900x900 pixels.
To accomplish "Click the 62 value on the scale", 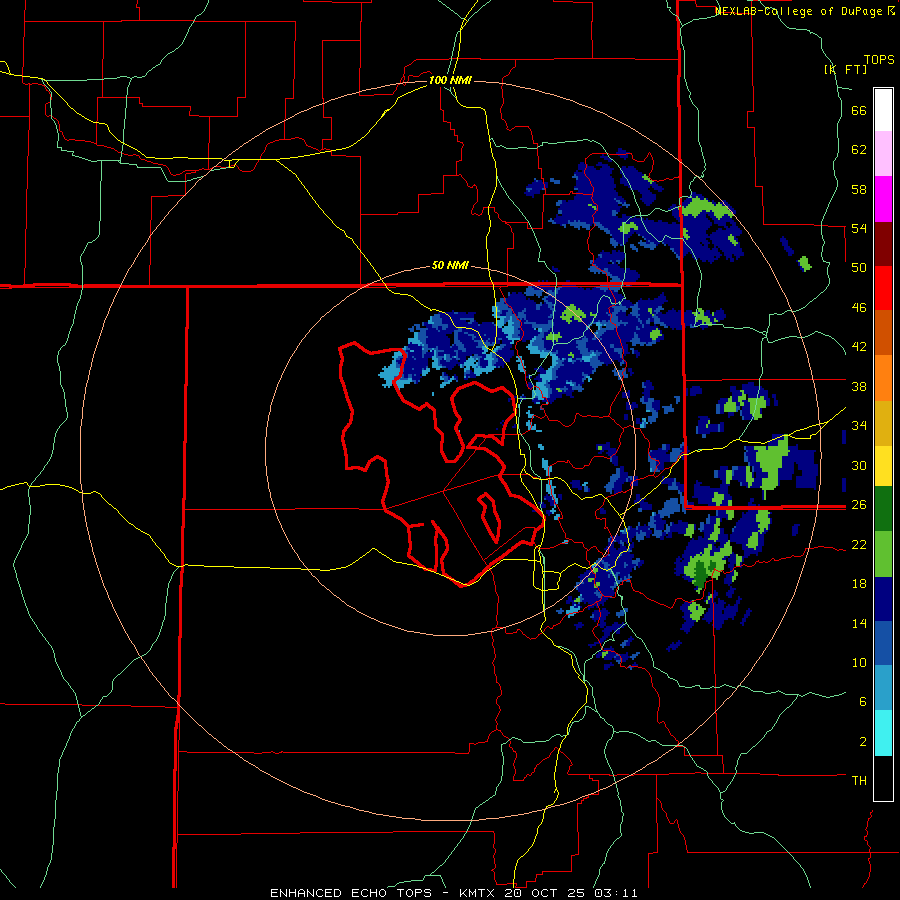I will 859,150.
